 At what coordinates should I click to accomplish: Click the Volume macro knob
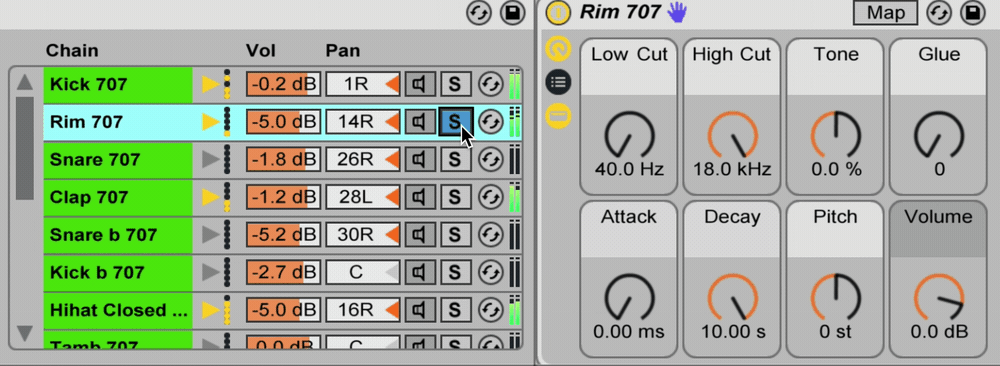[939, 297]
